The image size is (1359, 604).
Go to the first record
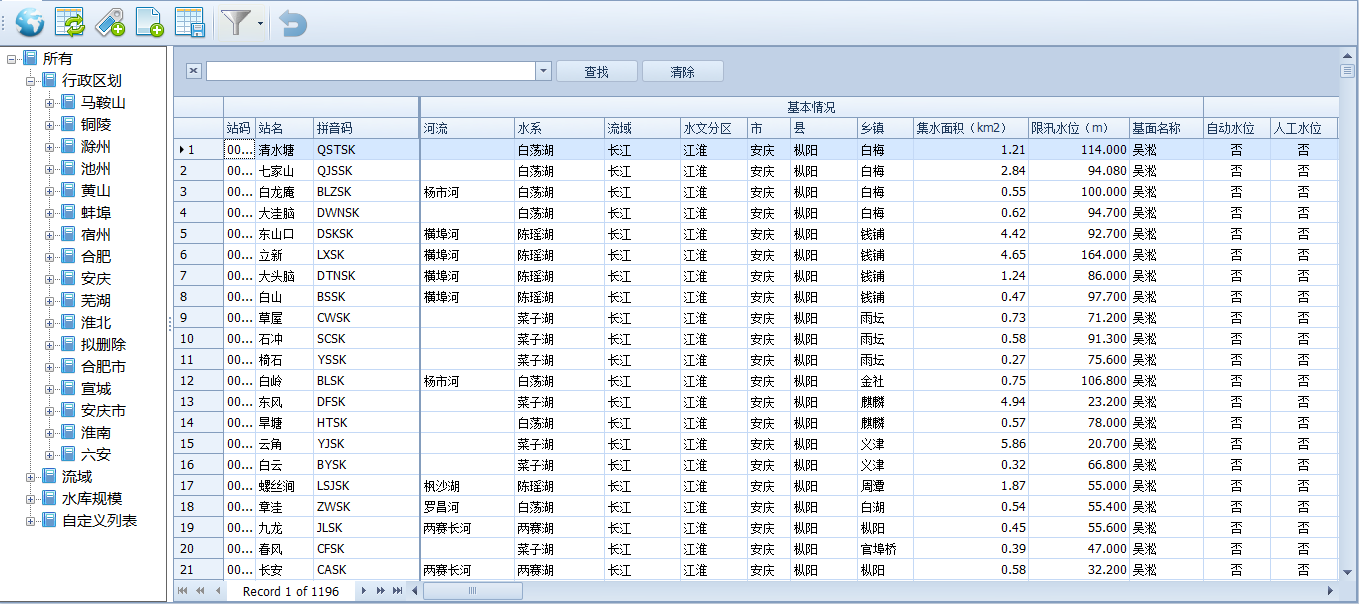pyautogui.click(x=182, y=591)
